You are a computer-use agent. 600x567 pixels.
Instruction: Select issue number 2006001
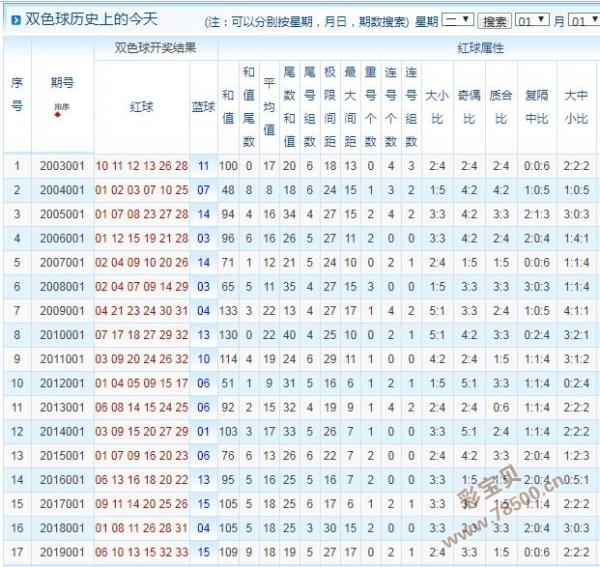[62, 238]
